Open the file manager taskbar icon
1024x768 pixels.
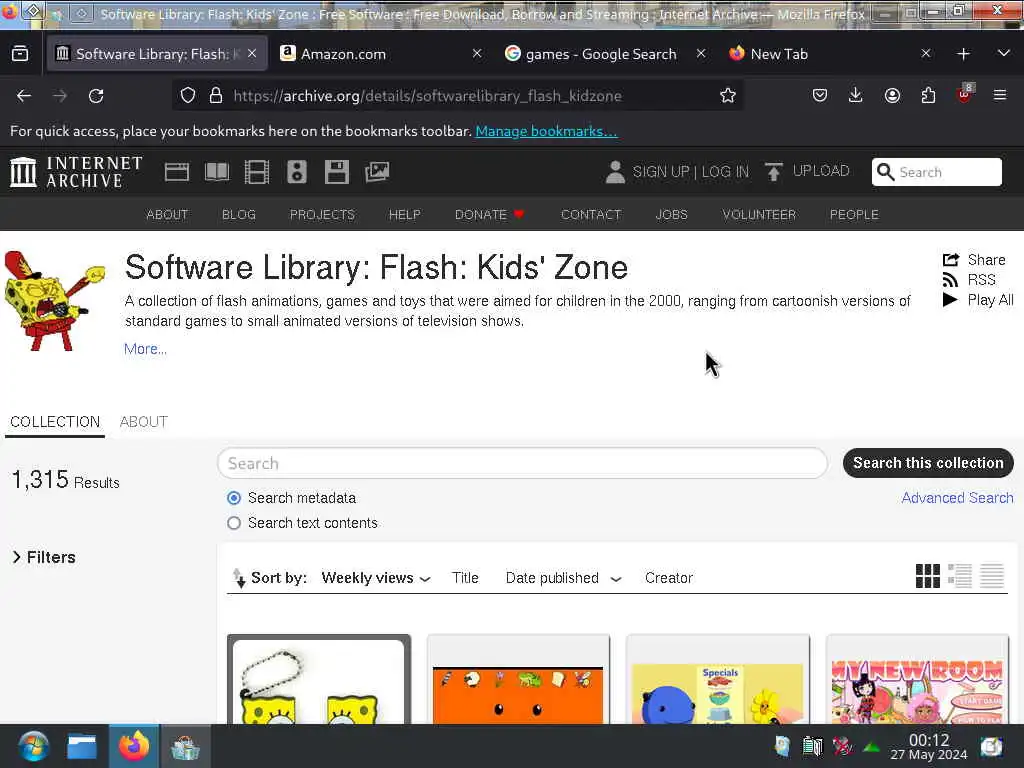coord(82,746)
